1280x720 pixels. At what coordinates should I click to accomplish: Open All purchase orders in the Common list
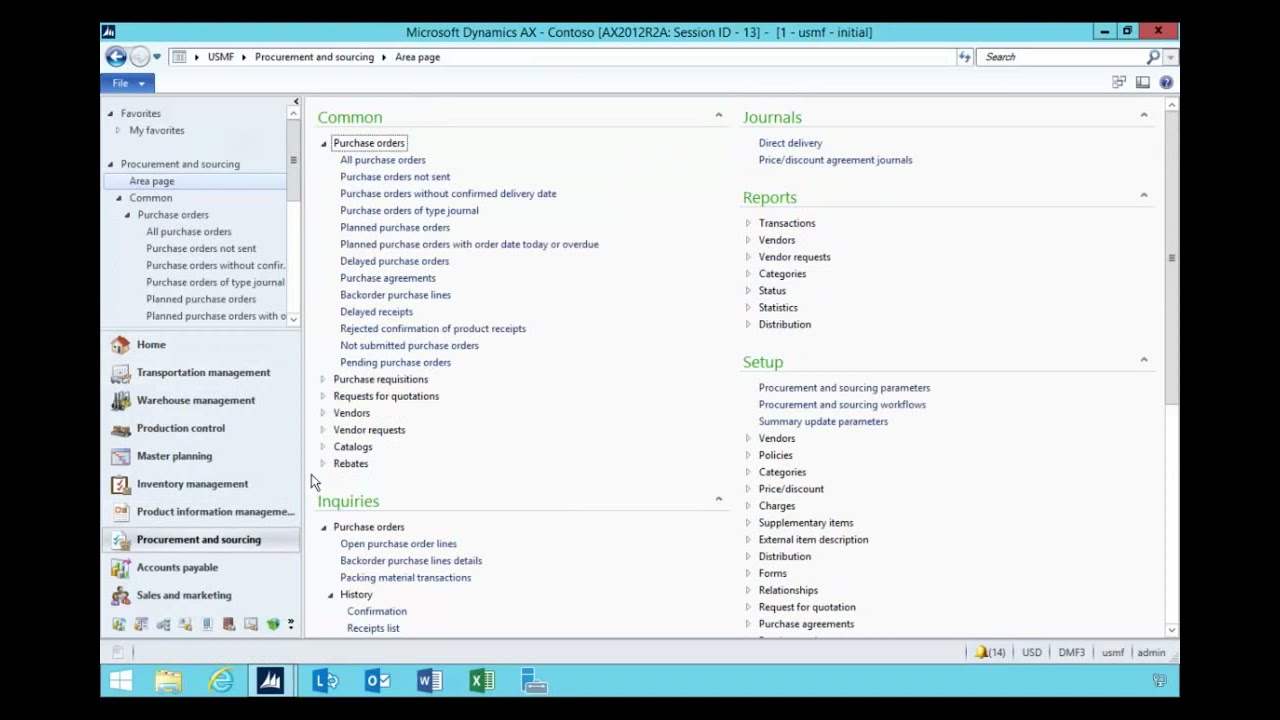click(x=383, y=160)
